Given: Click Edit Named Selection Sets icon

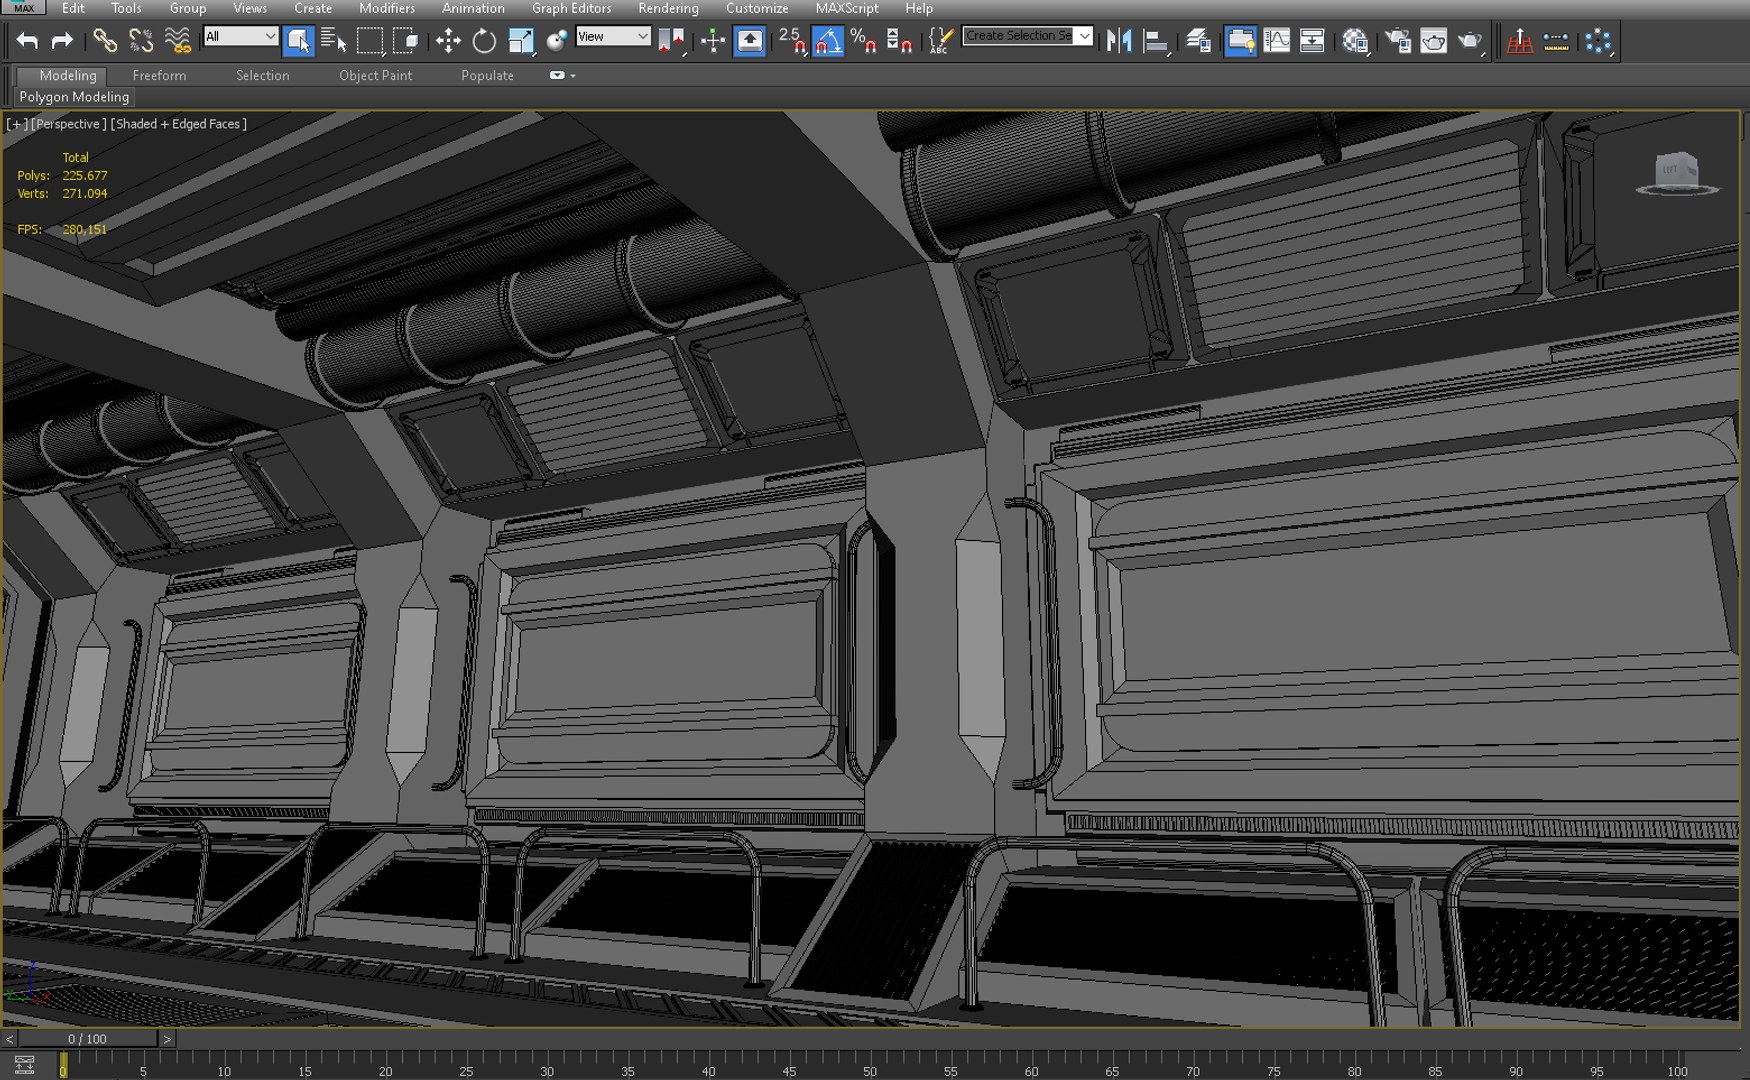Looking at the screenshot, I should [940, 41].
